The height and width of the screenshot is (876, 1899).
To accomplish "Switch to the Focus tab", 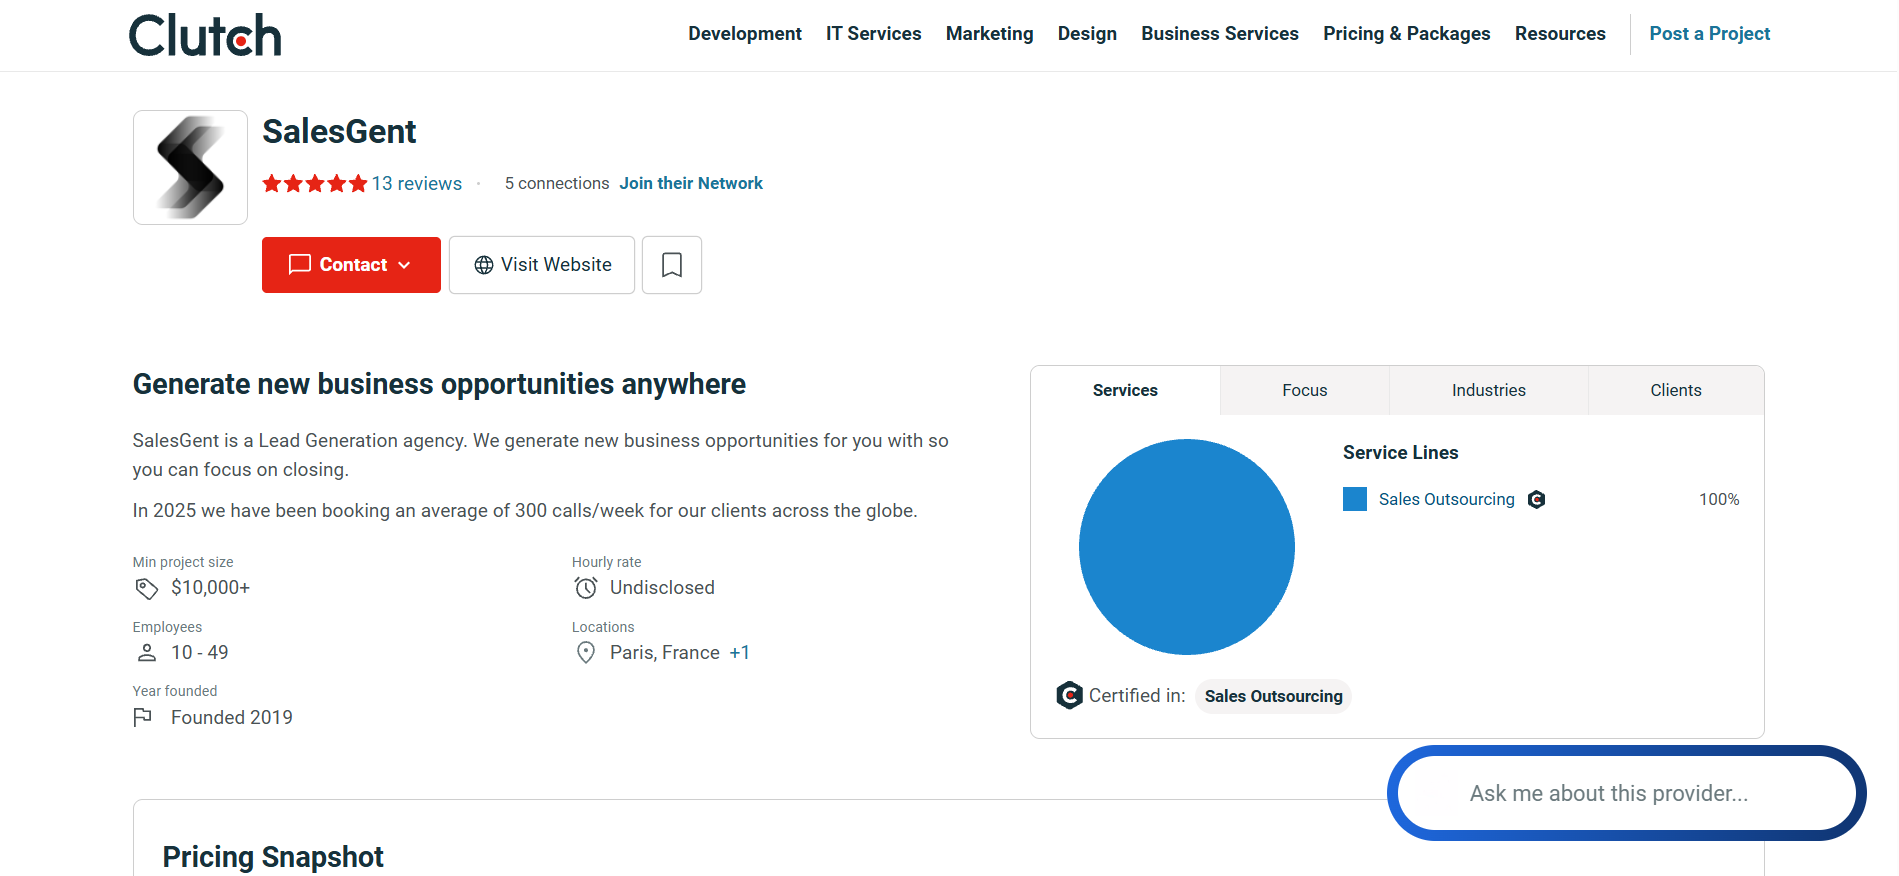I will coord(1305,390).
